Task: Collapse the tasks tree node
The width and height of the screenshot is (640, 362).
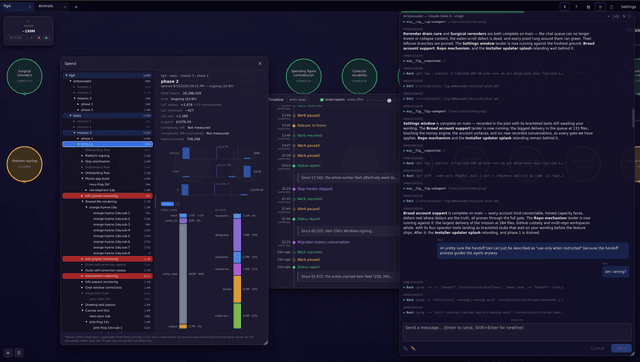Action: [71, 115]
